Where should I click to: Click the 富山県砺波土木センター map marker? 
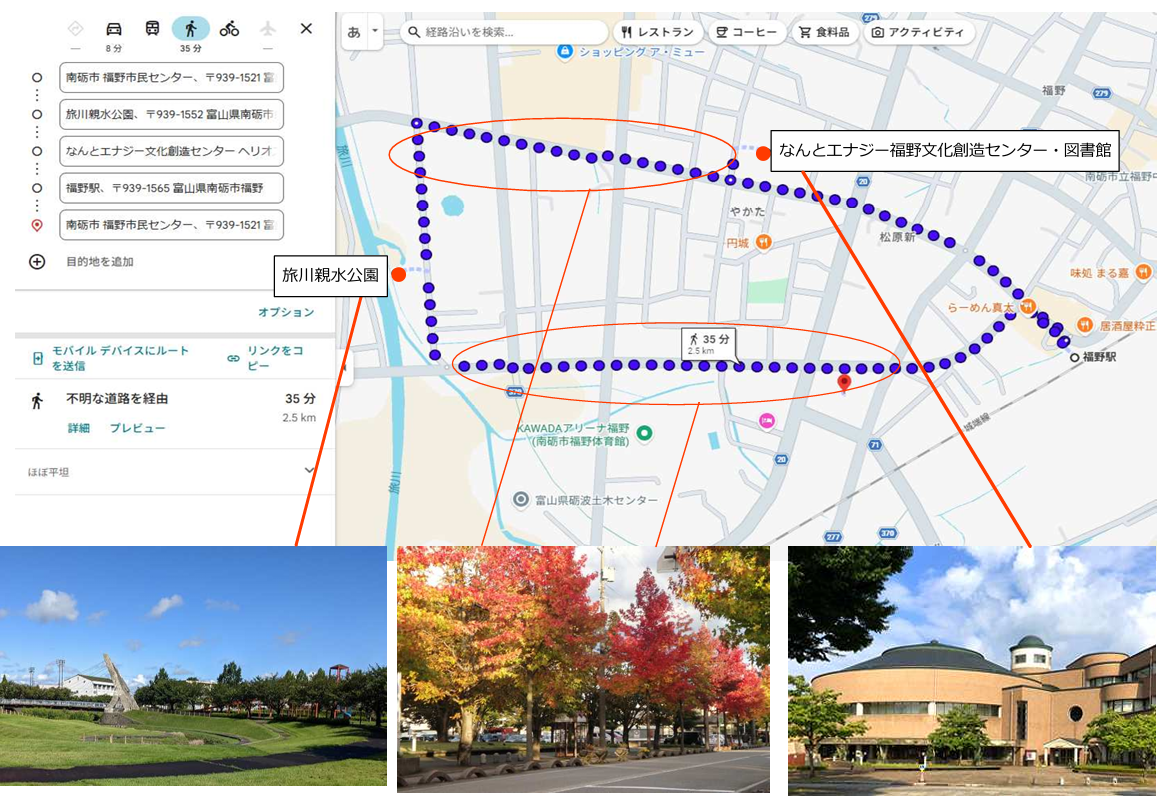click(x=521, y=500)
